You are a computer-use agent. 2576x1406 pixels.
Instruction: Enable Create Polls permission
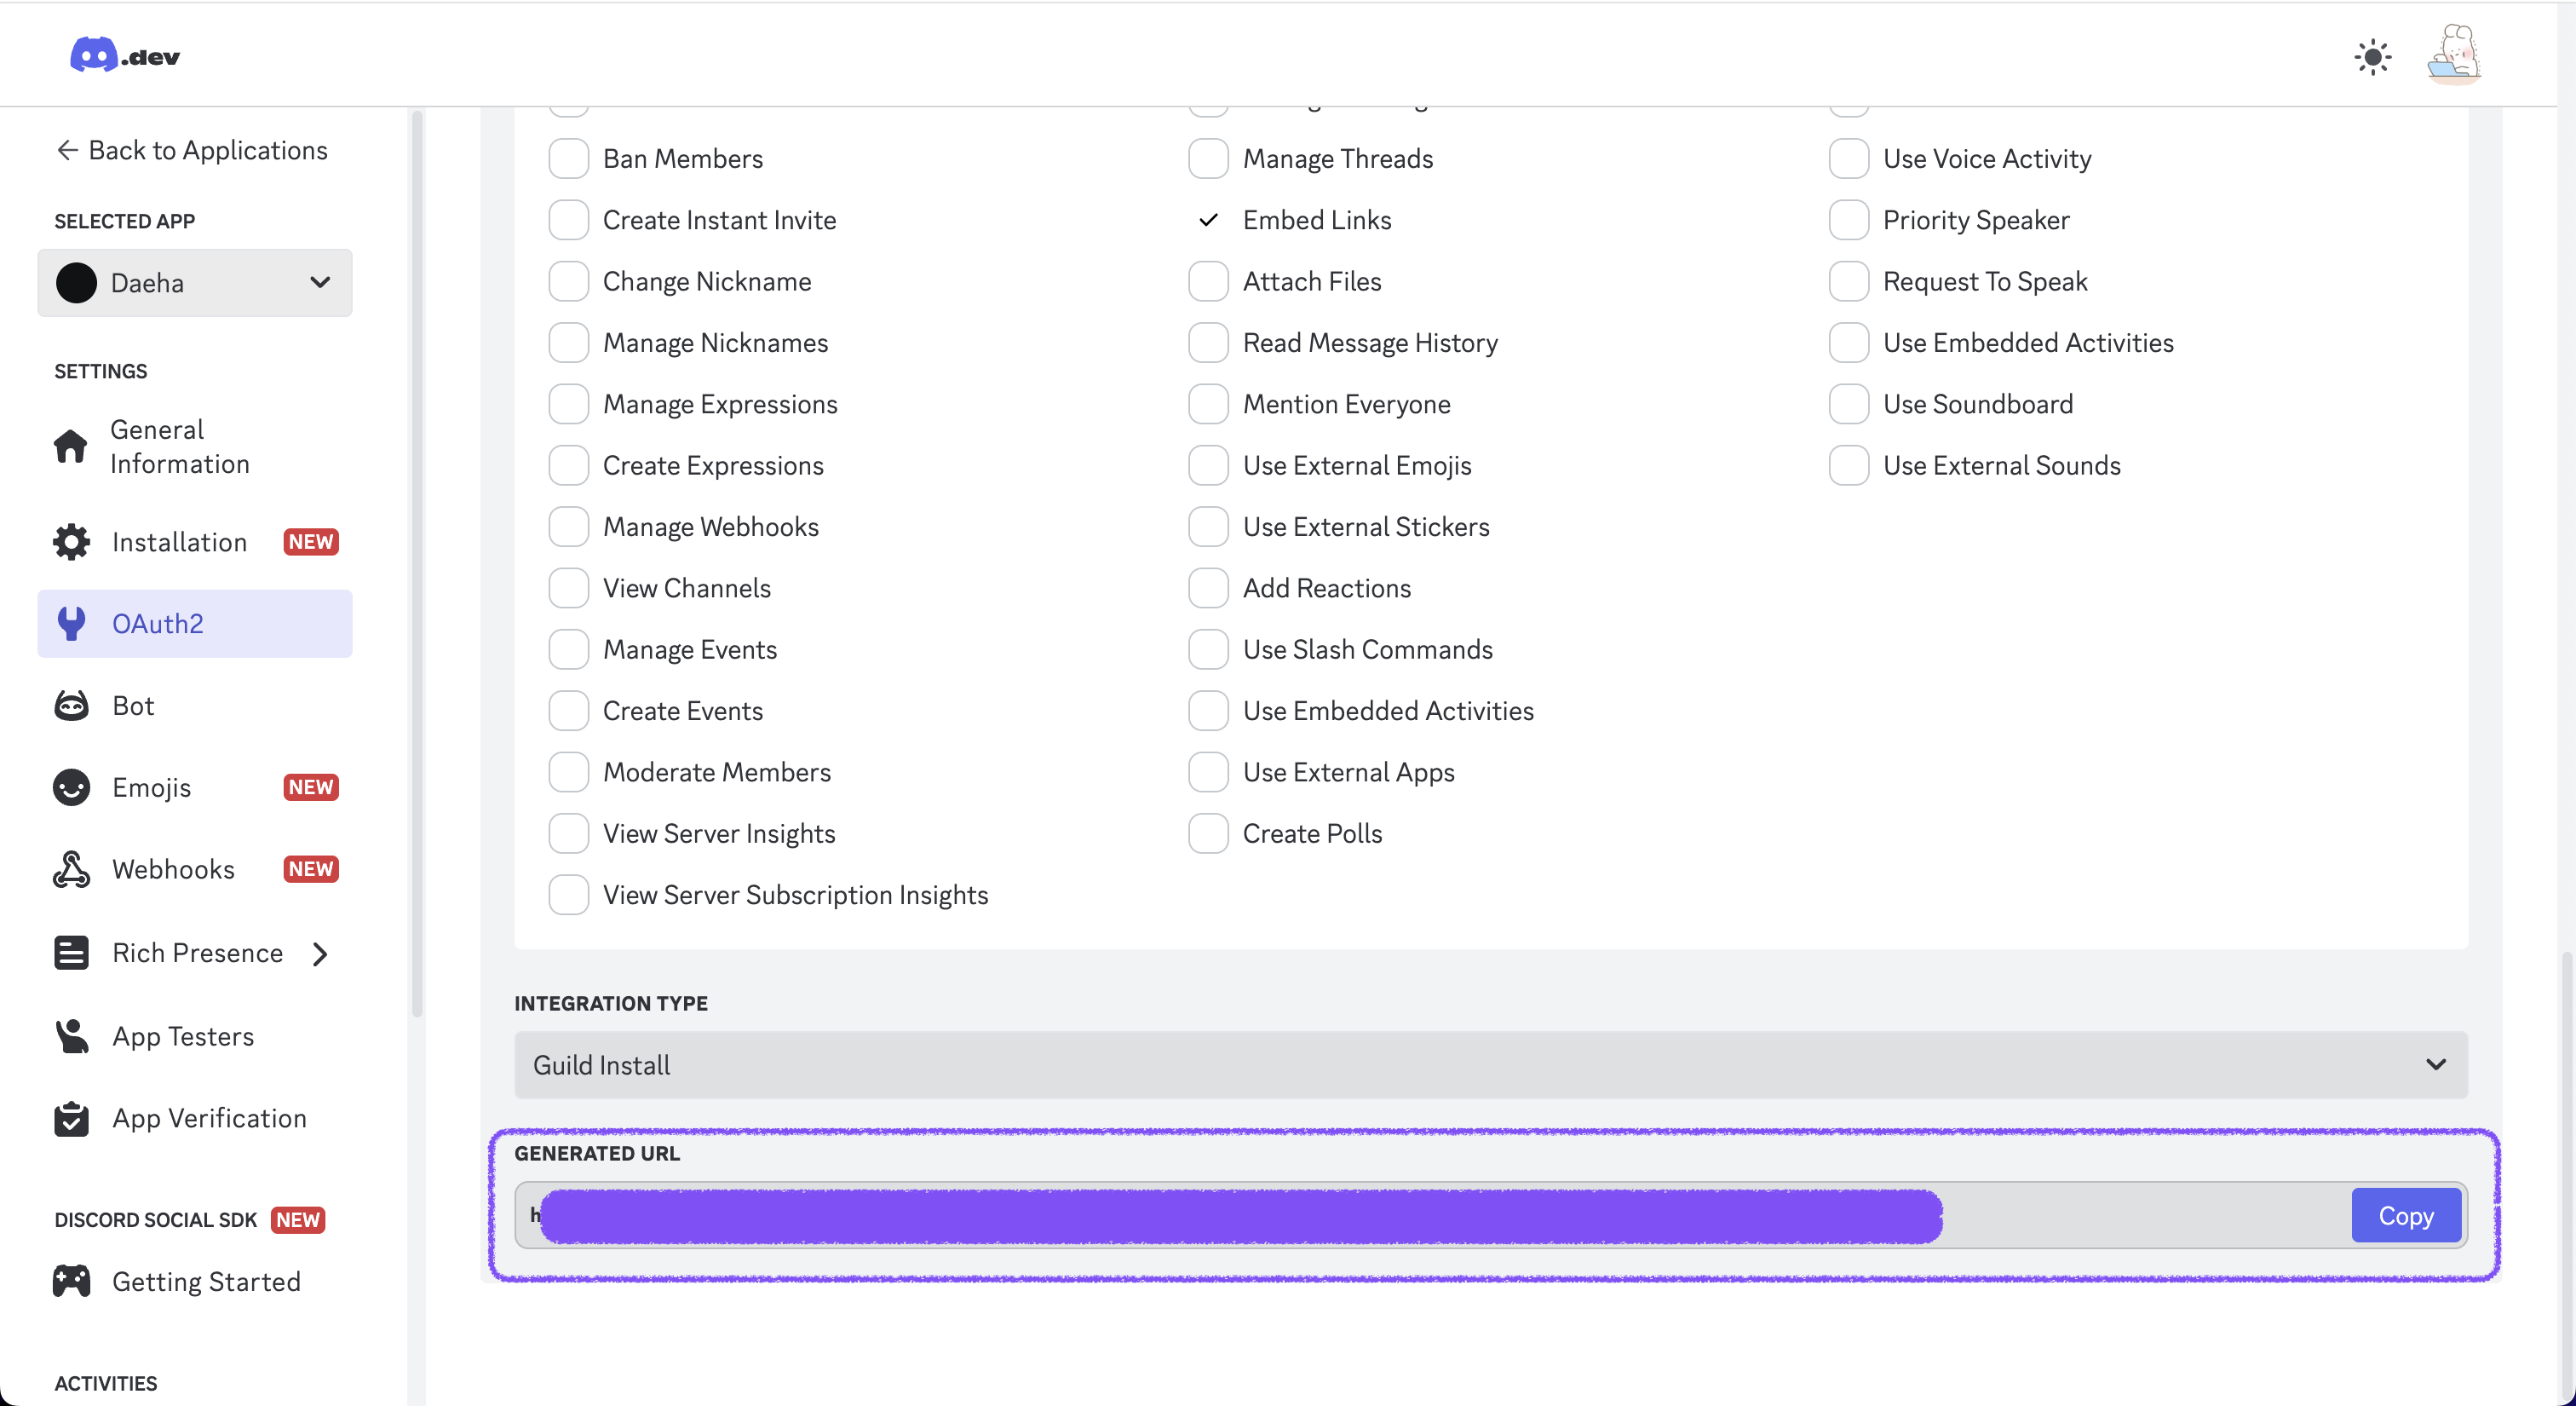[x=1208, y=833]
